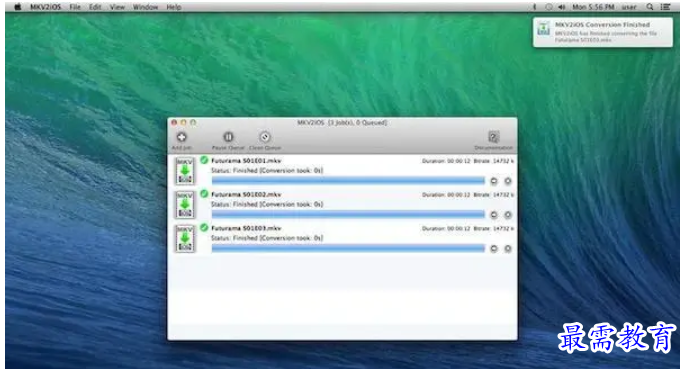Image resolution: width=682 pixels, height=369 pixels.
Task: Open Spotlight search magnifier icon
Action: (x=649, y=7)
